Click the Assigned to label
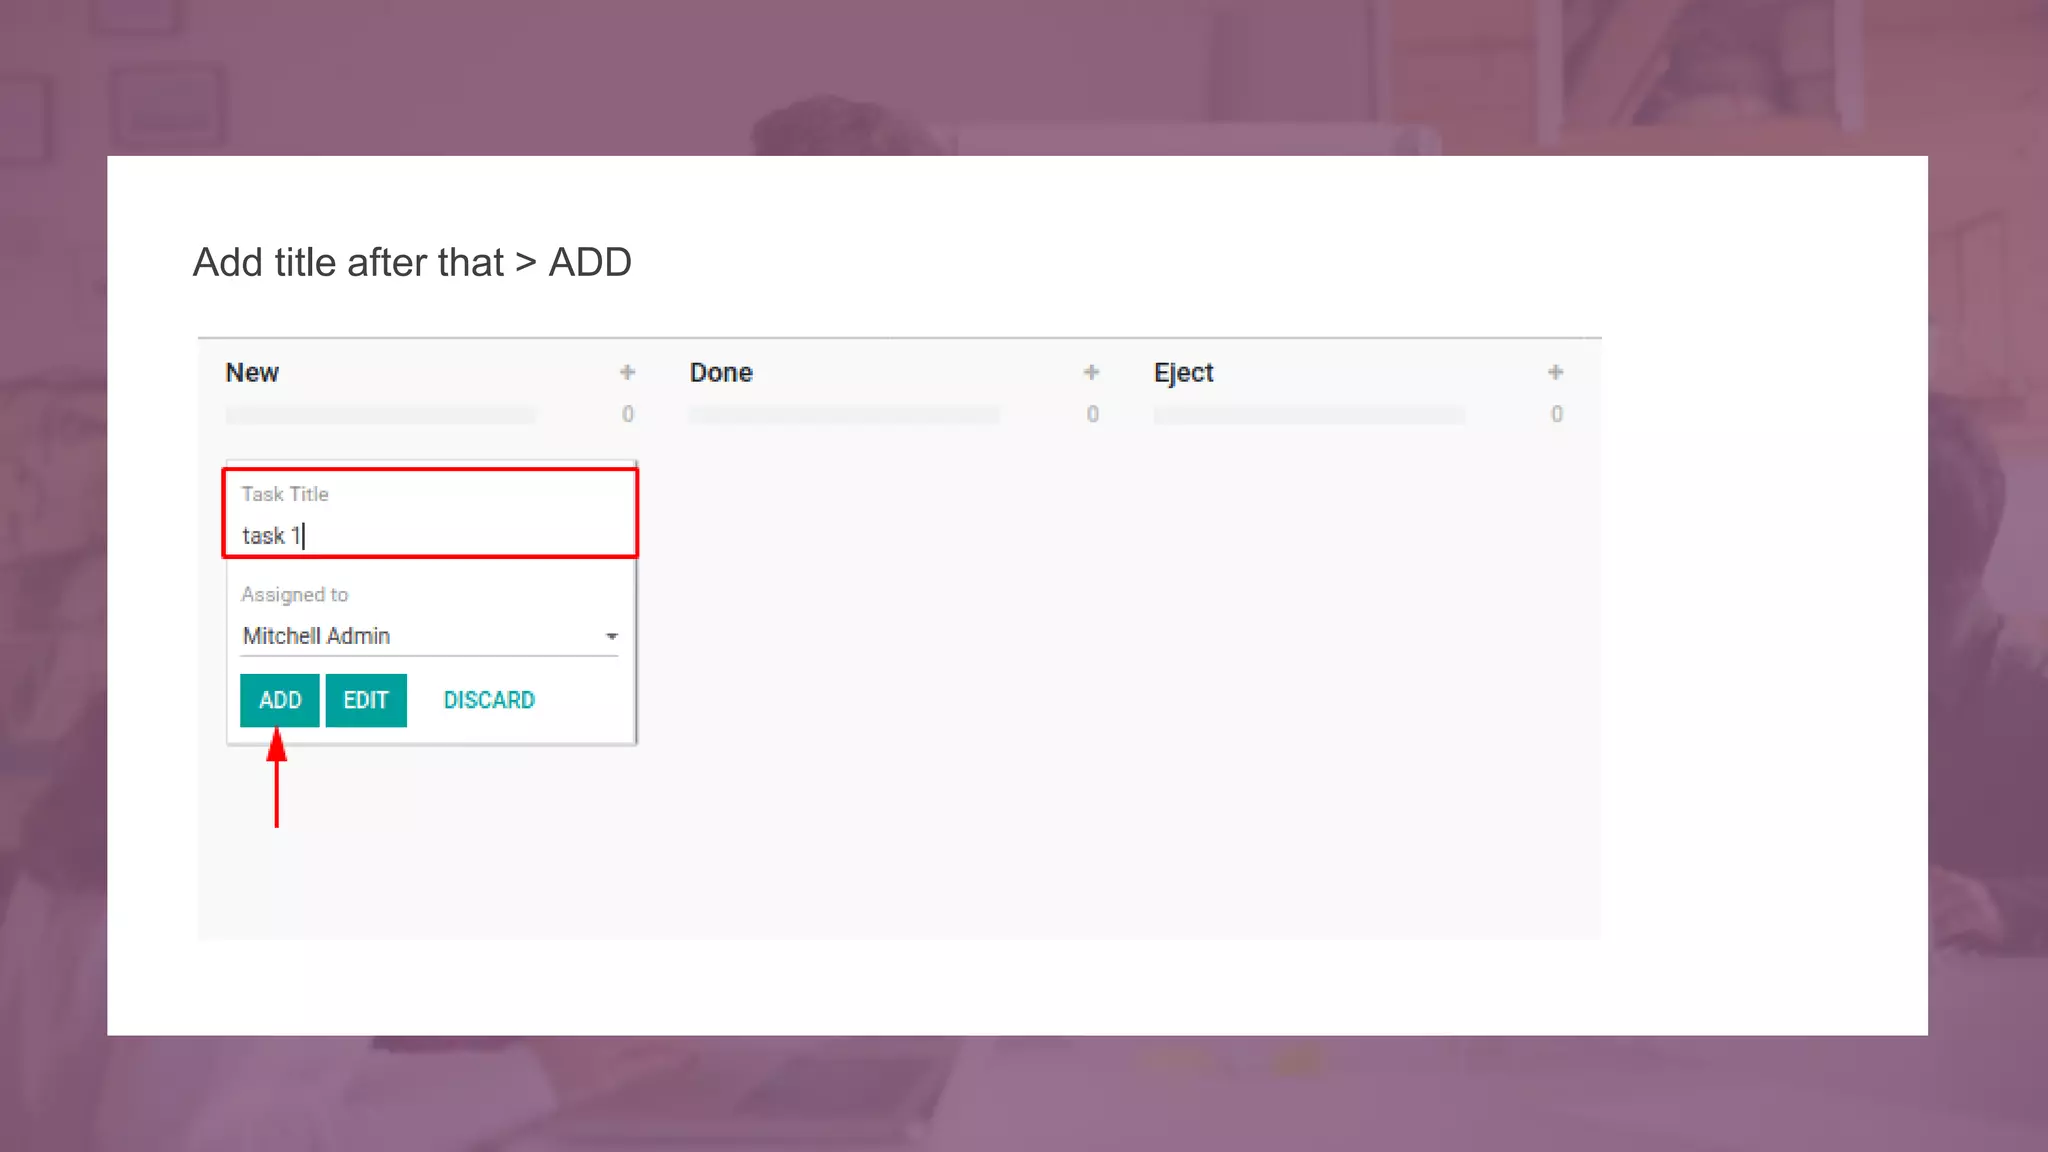2048x1152 pixels. 294,595
